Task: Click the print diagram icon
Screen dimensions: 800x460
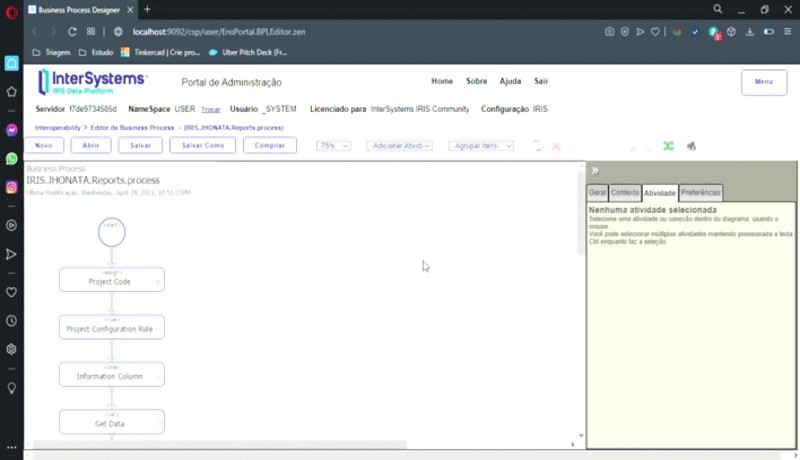Action: [691, 146]
